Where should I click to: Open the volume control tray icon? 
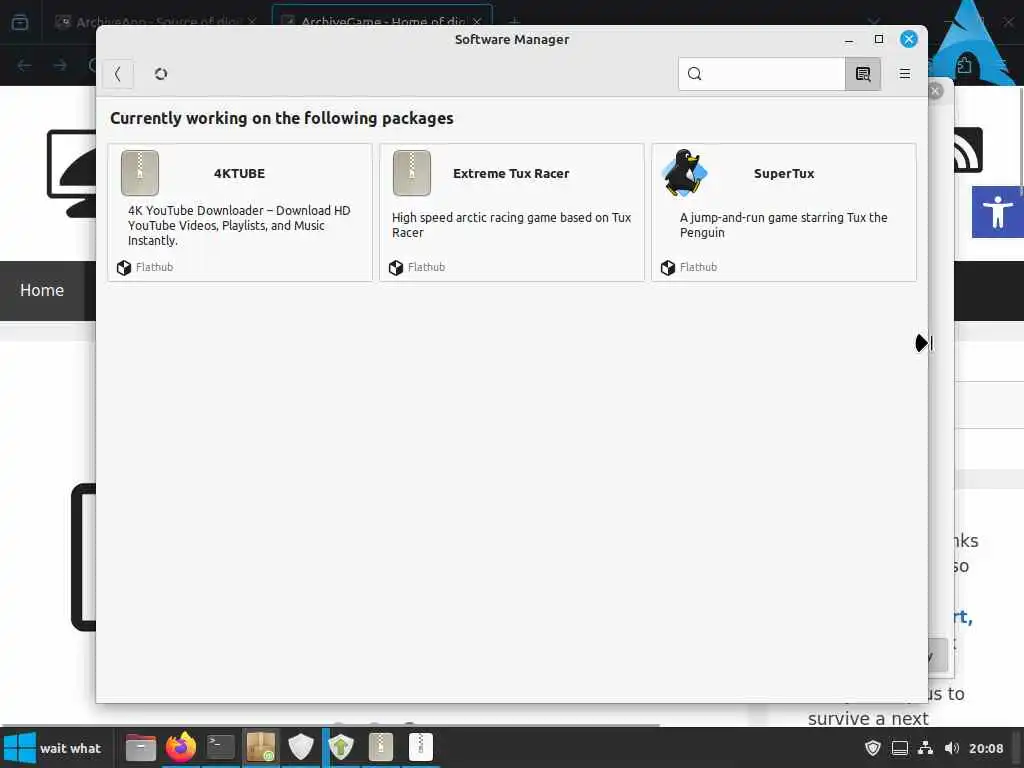tap(952, 748)
